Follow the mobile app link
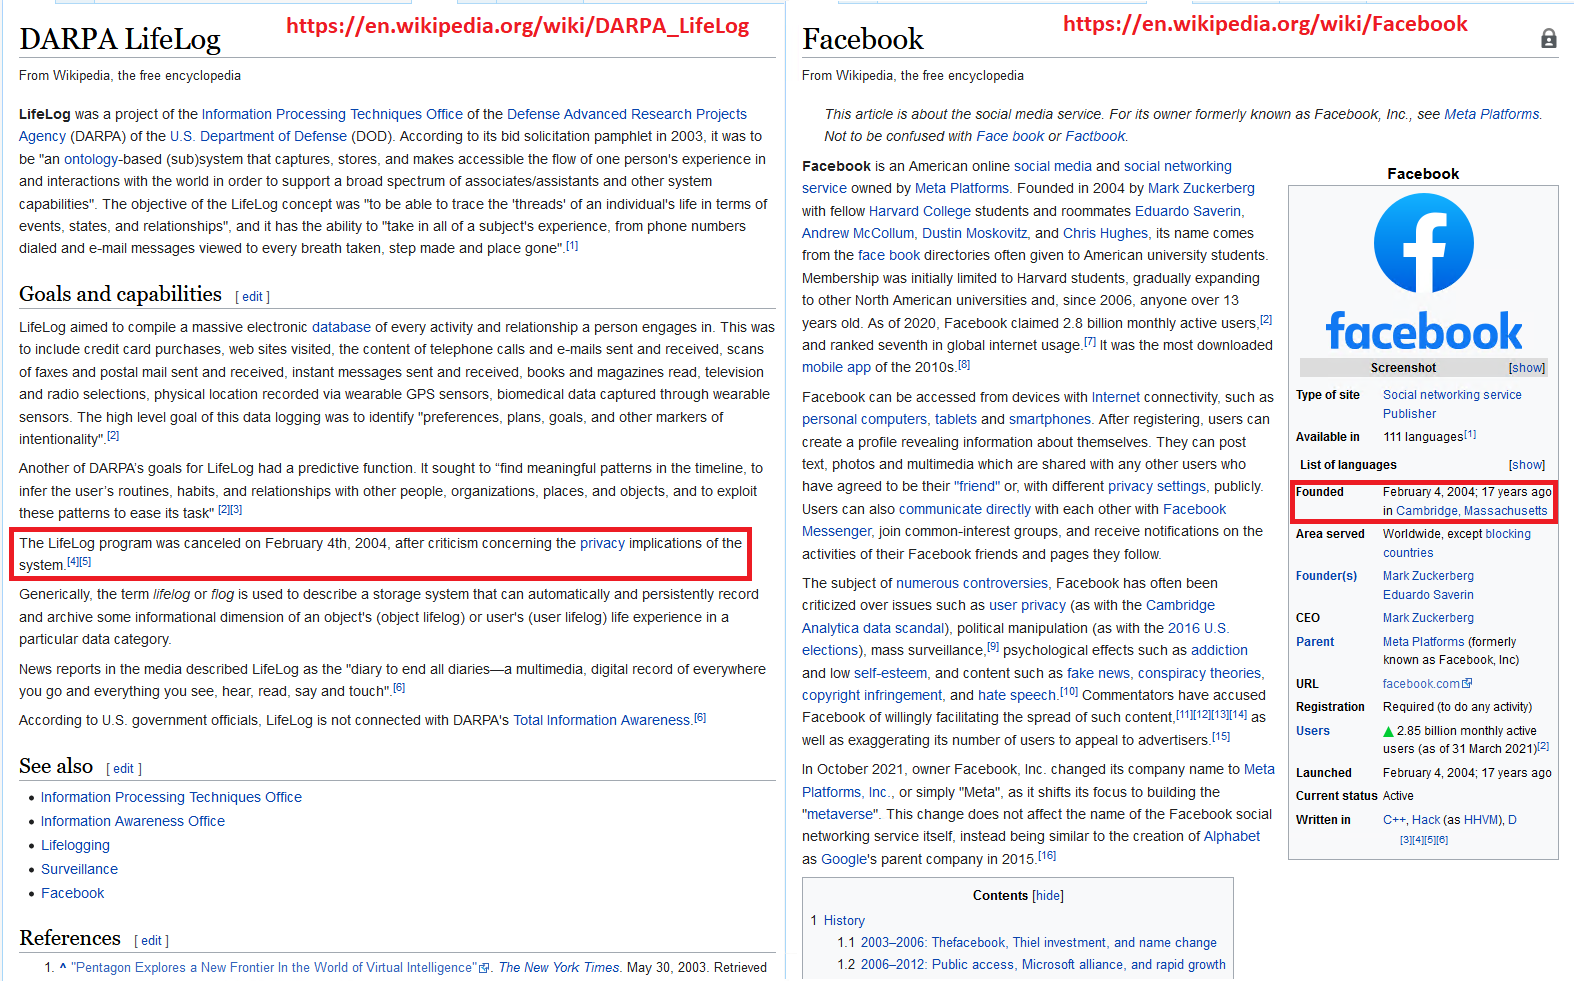 836,367
